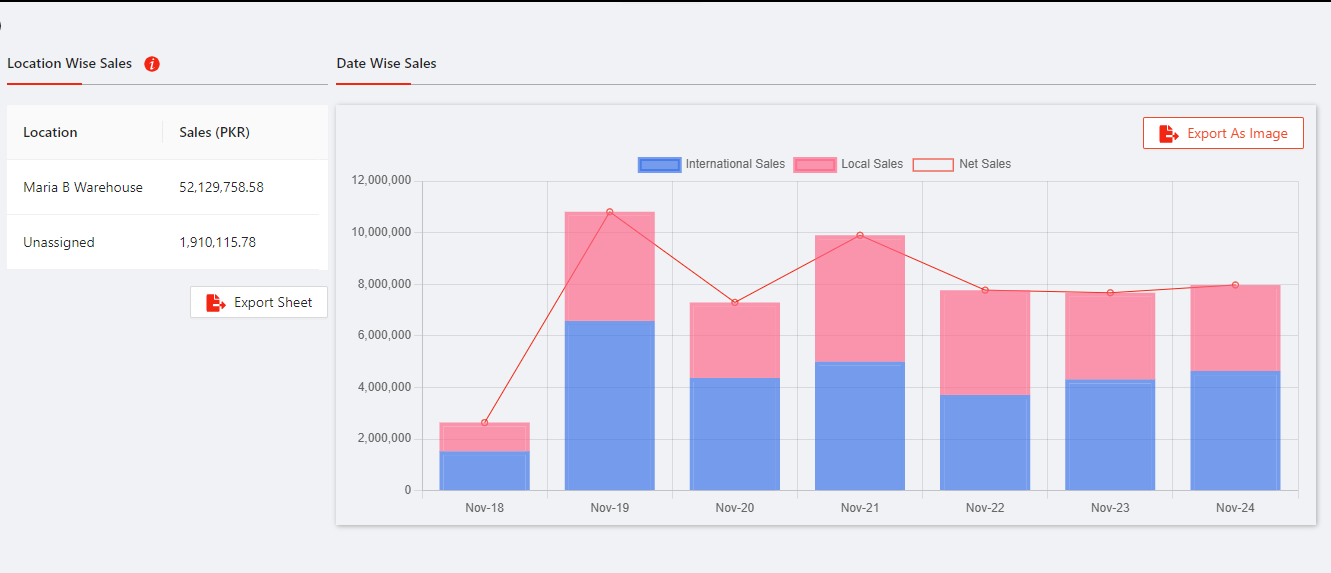The width and height of the screenshot is (1331, 573).
Task: Click the export icon in Export Sheet button
Action: 216,303
